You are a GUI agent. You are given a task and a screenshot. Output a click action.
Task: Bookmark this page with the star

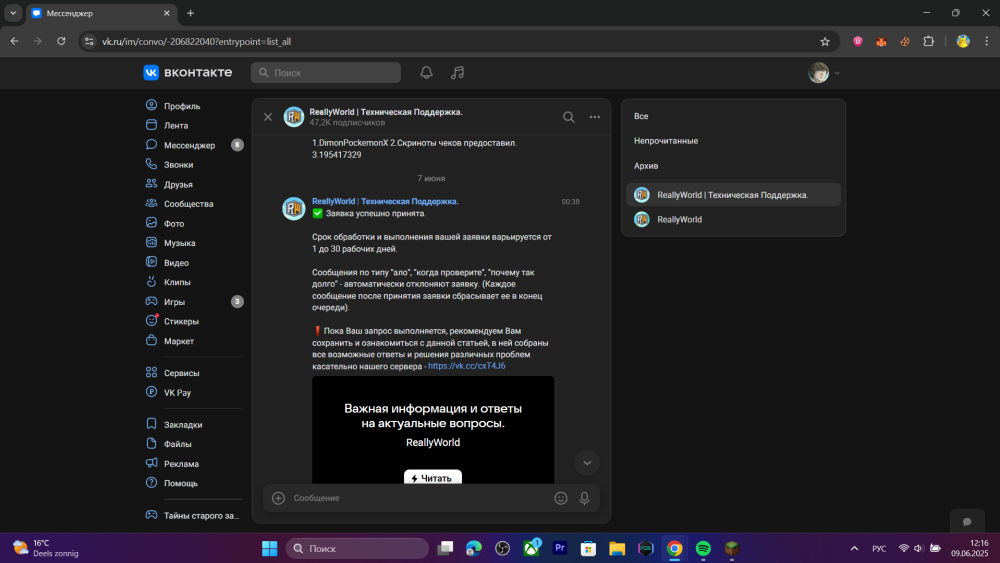[x=825, y=41]
